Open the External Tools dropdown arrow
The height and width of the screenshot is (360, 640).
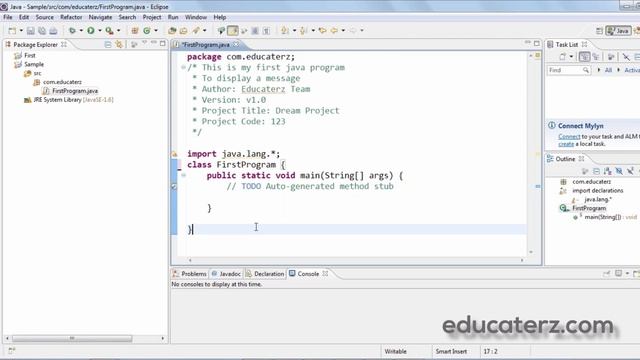pyautogui.click(x=118, y=31)
